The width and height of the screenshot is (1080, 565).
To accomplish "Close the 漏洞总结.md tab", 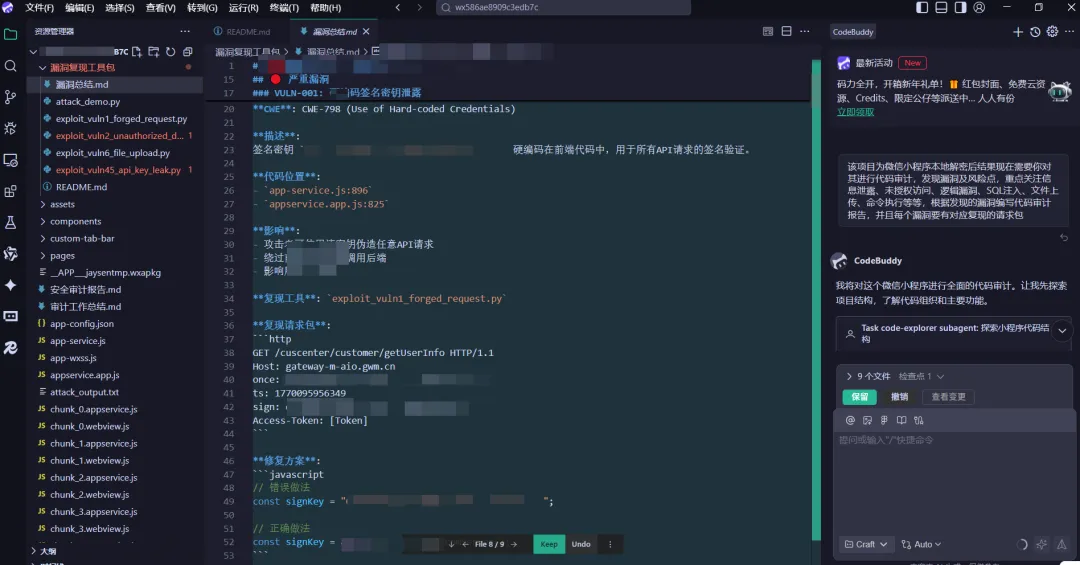I will click(x=366, y=32).
